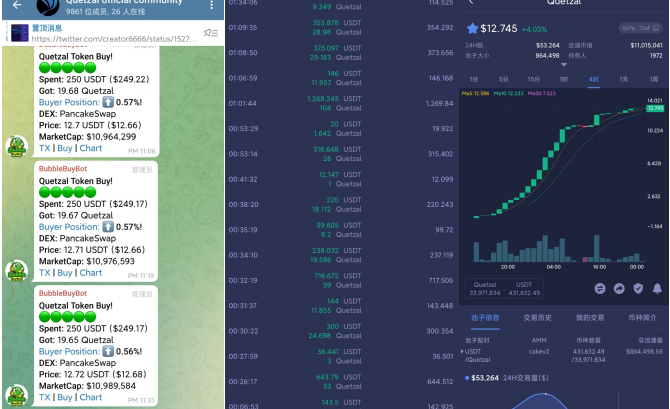Click the 01:09:35 trade row
This screenshot has width=670, height=409.
click(341, 27)
